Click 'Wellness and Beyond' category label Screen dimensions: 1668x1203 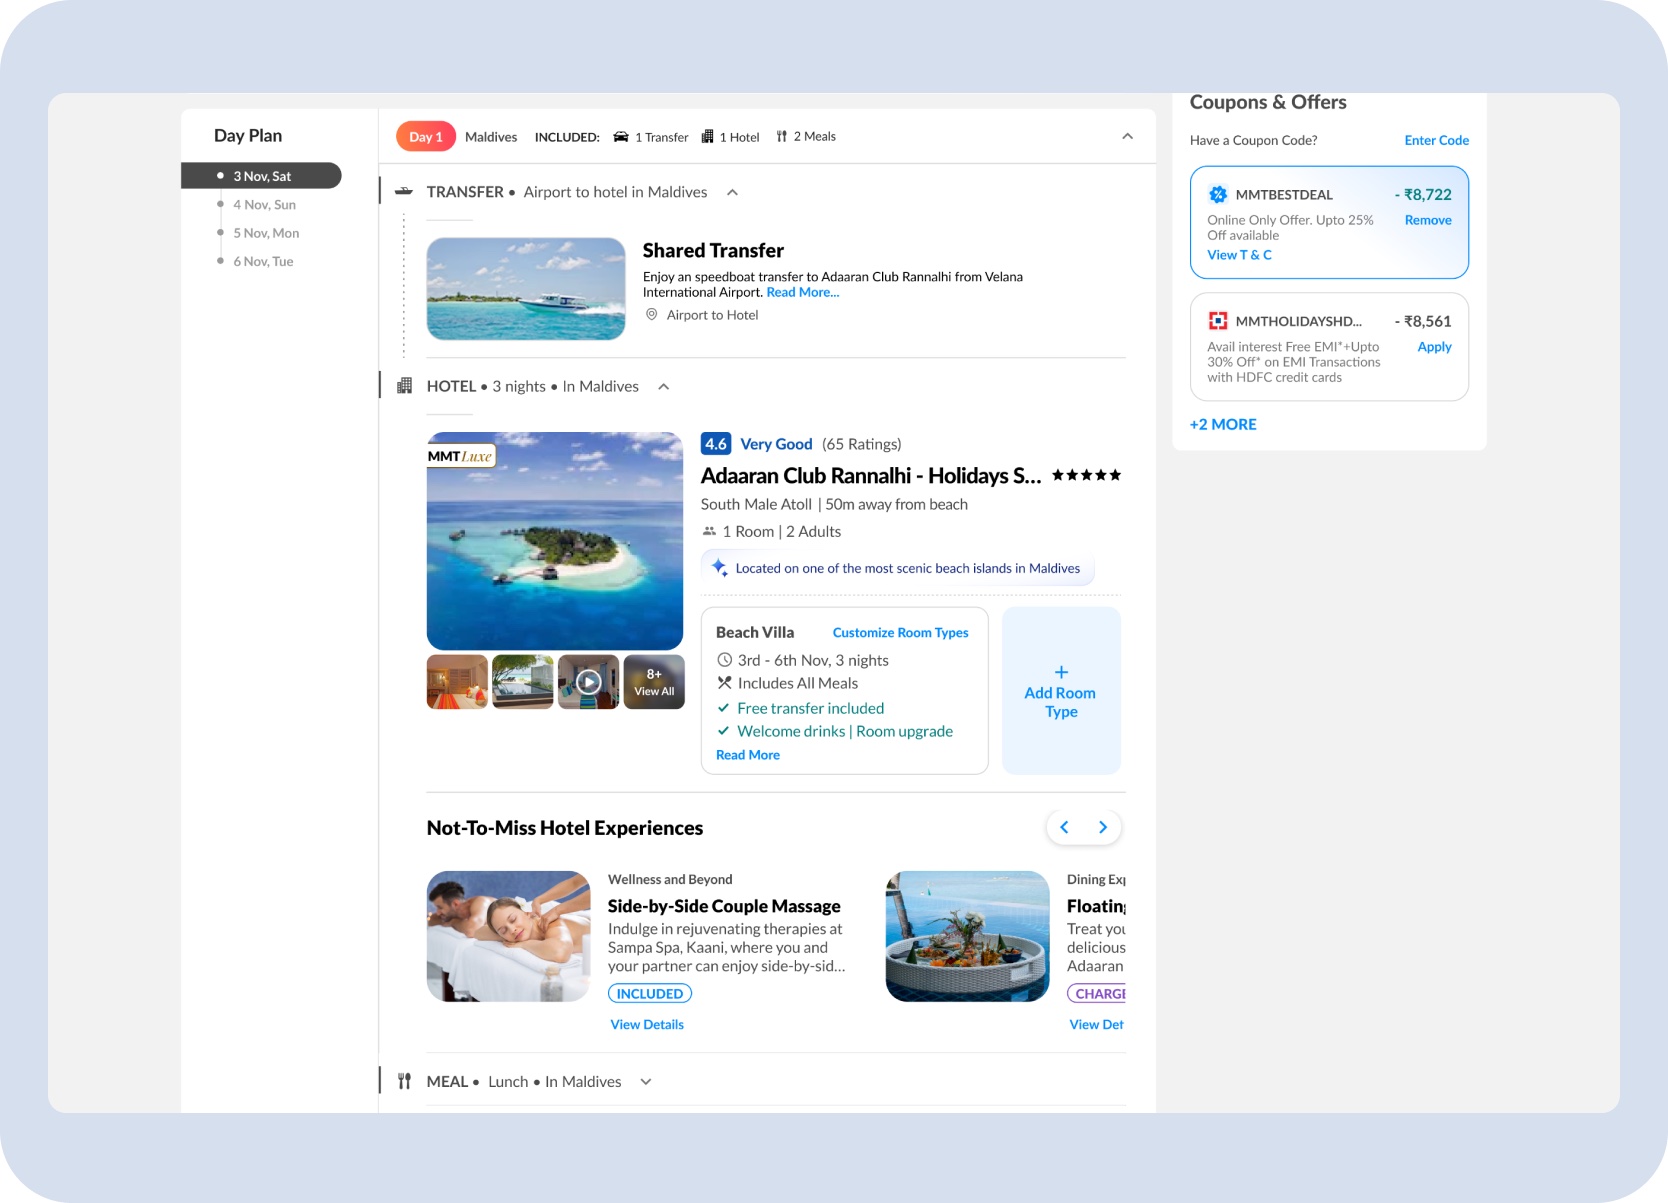point(670,880)
